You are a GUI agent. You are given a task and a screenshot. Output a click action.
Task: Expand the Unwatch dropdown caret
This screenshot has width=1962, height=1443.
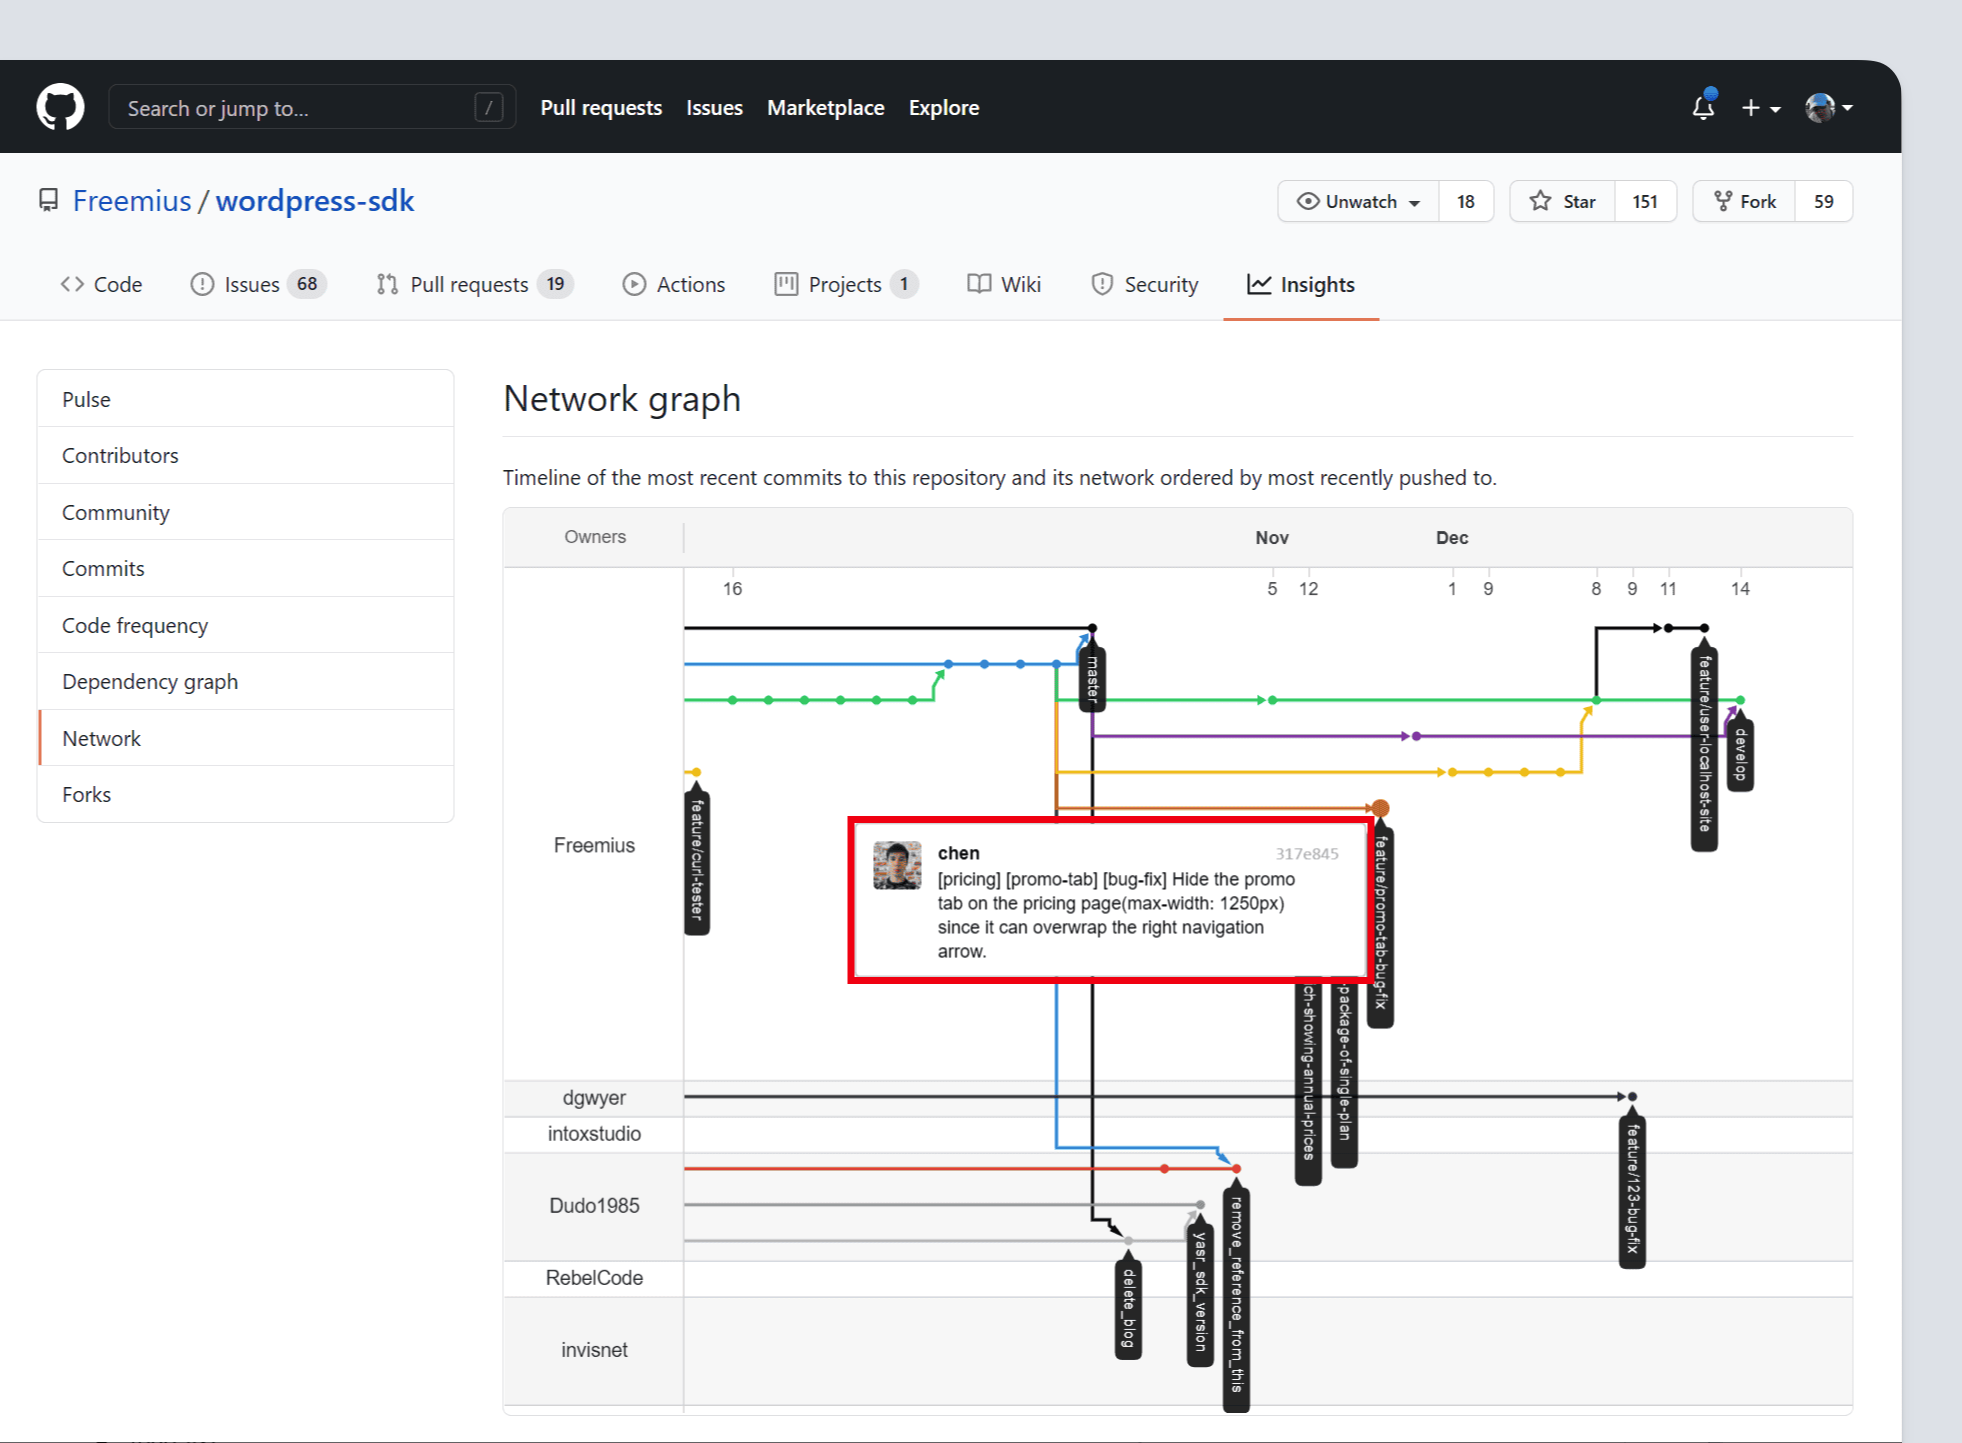click(1414, 201)
